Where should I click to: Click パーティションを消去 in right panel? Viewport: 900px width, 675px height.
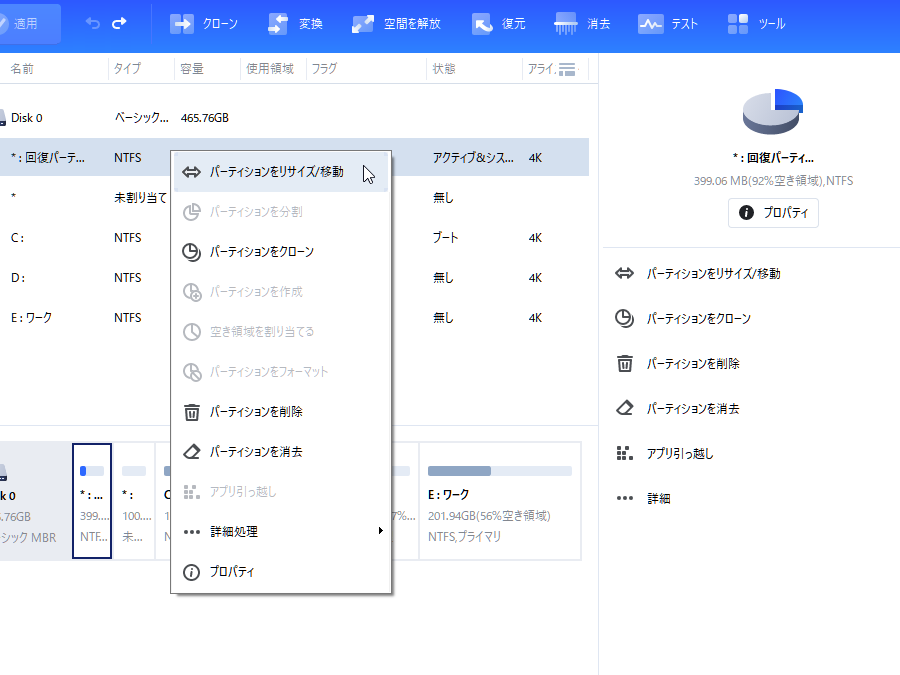692,408
